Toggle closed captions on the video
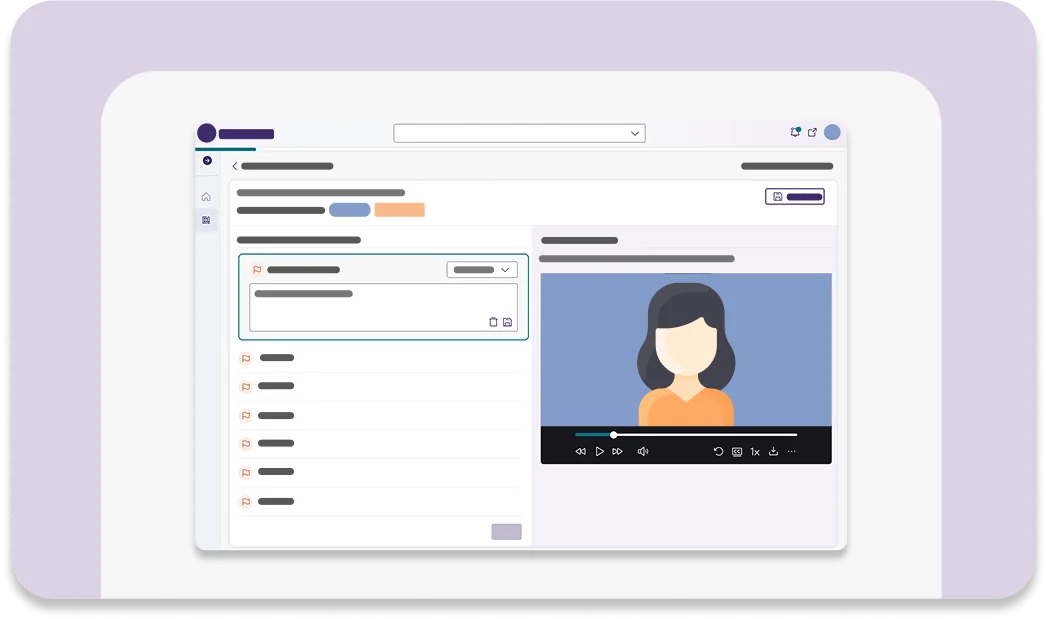Screen dimensions: 1046x619 point(736,452)
